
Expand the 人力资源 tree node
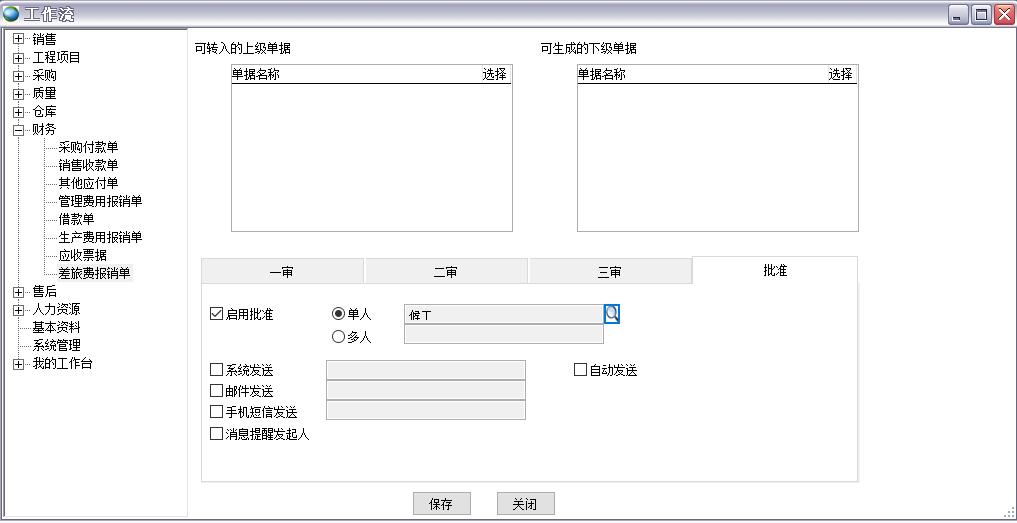(x=18, y=310)
